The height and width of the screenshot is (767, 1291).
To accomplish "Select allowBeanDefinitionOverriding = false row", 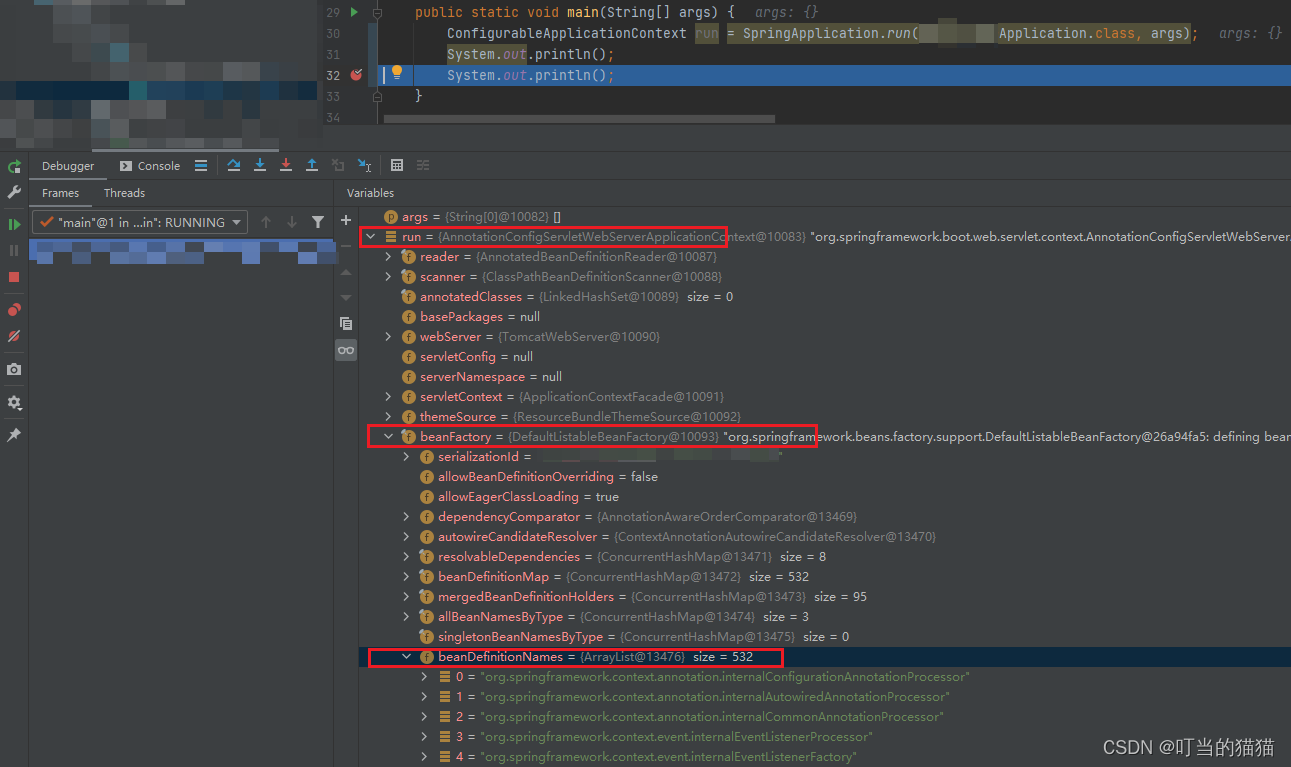I will click(x=825, y=477).
